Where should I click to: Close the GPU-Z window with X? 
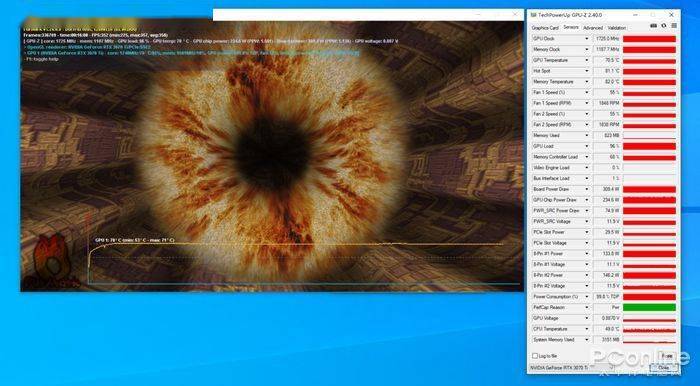click(671, 15)
